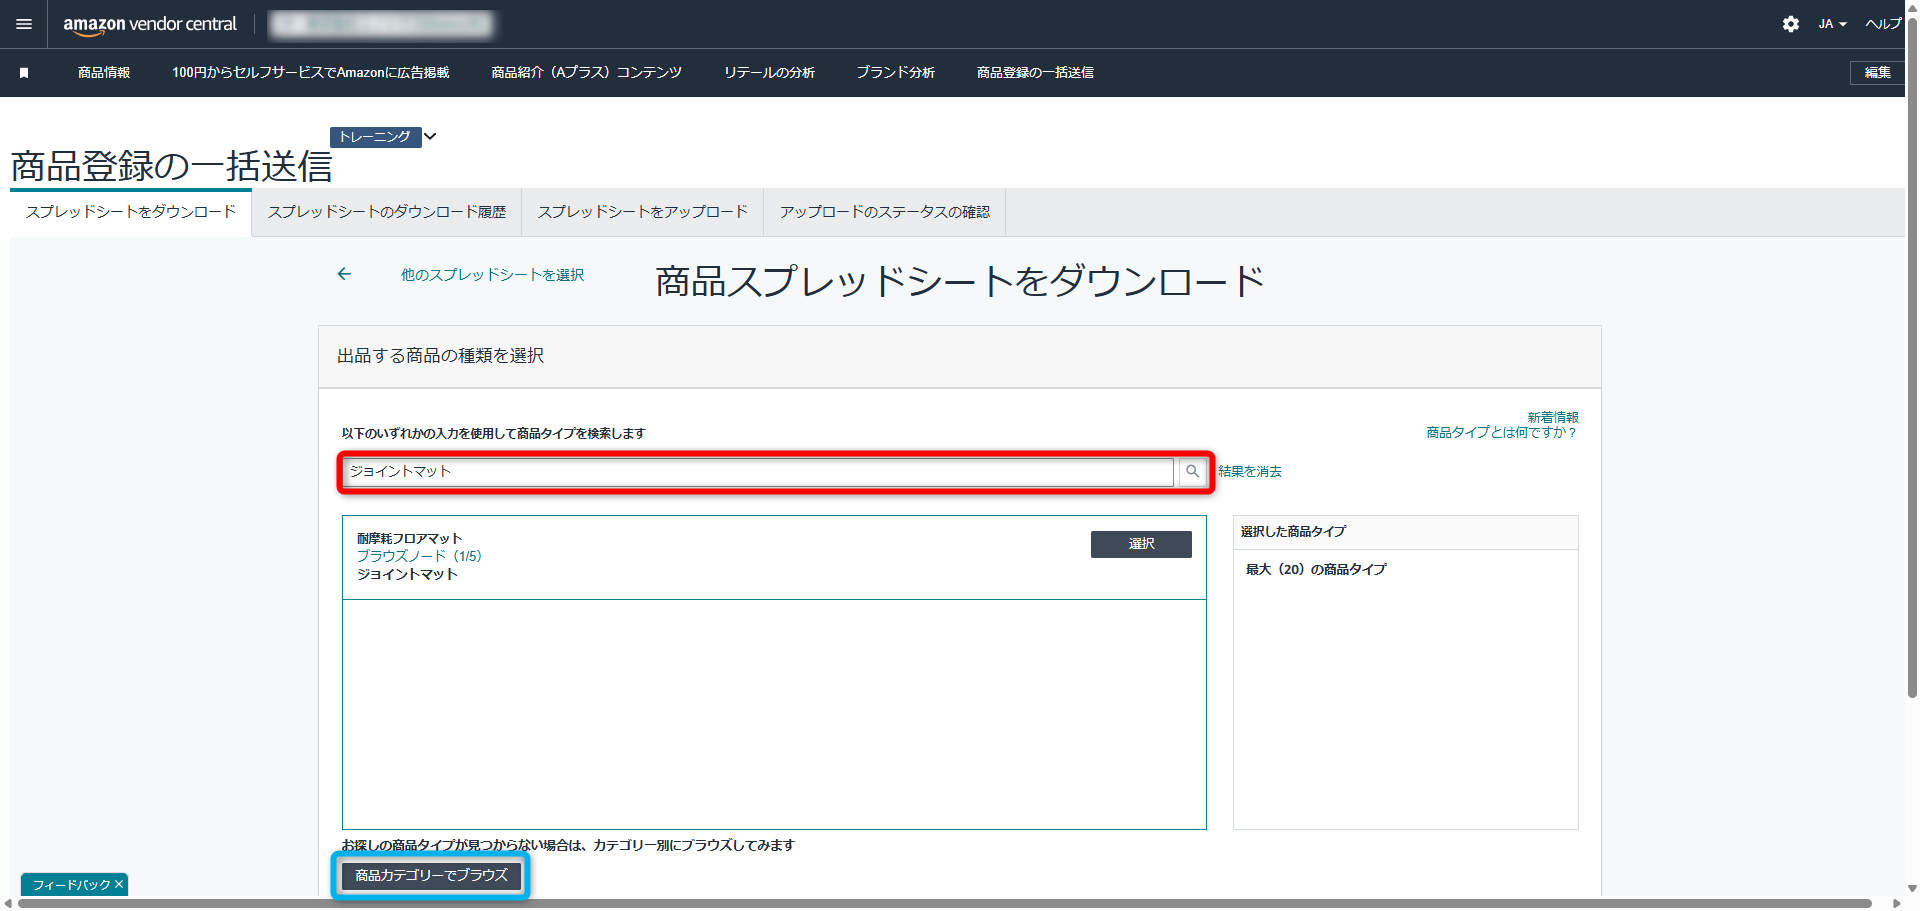Screen dimensions: 1920x911
Task: Click 商品カテゴリーでブラウズ button
Action: pos(431,875)
